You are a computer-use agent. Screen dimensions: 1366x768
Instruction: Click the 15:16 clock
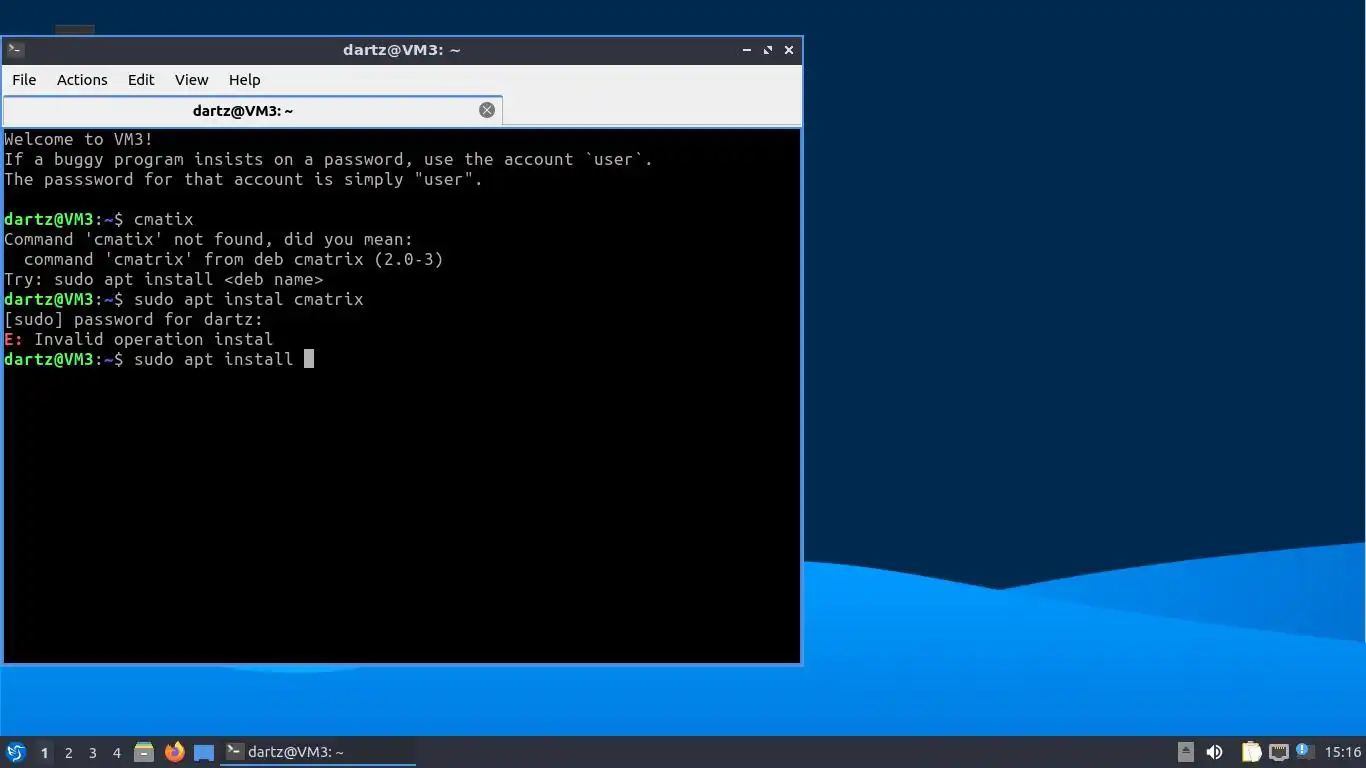coord(1343,752)
